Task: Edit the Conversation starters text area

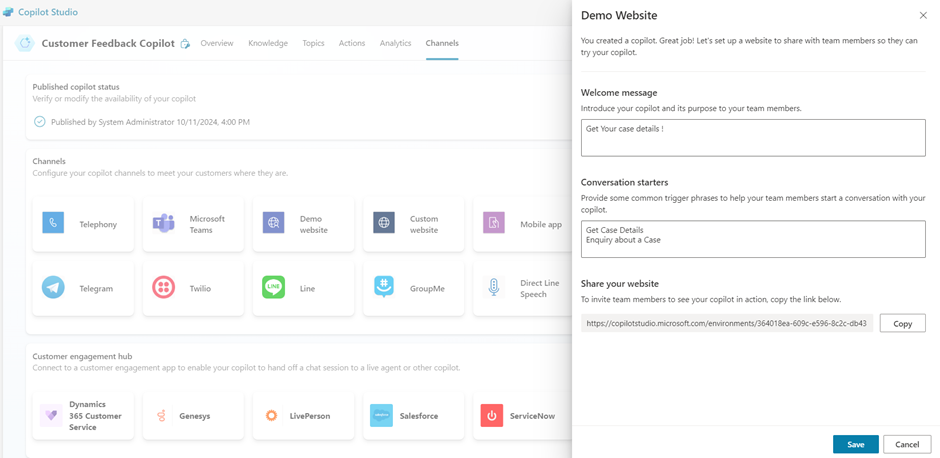Action: click(752, 239)
